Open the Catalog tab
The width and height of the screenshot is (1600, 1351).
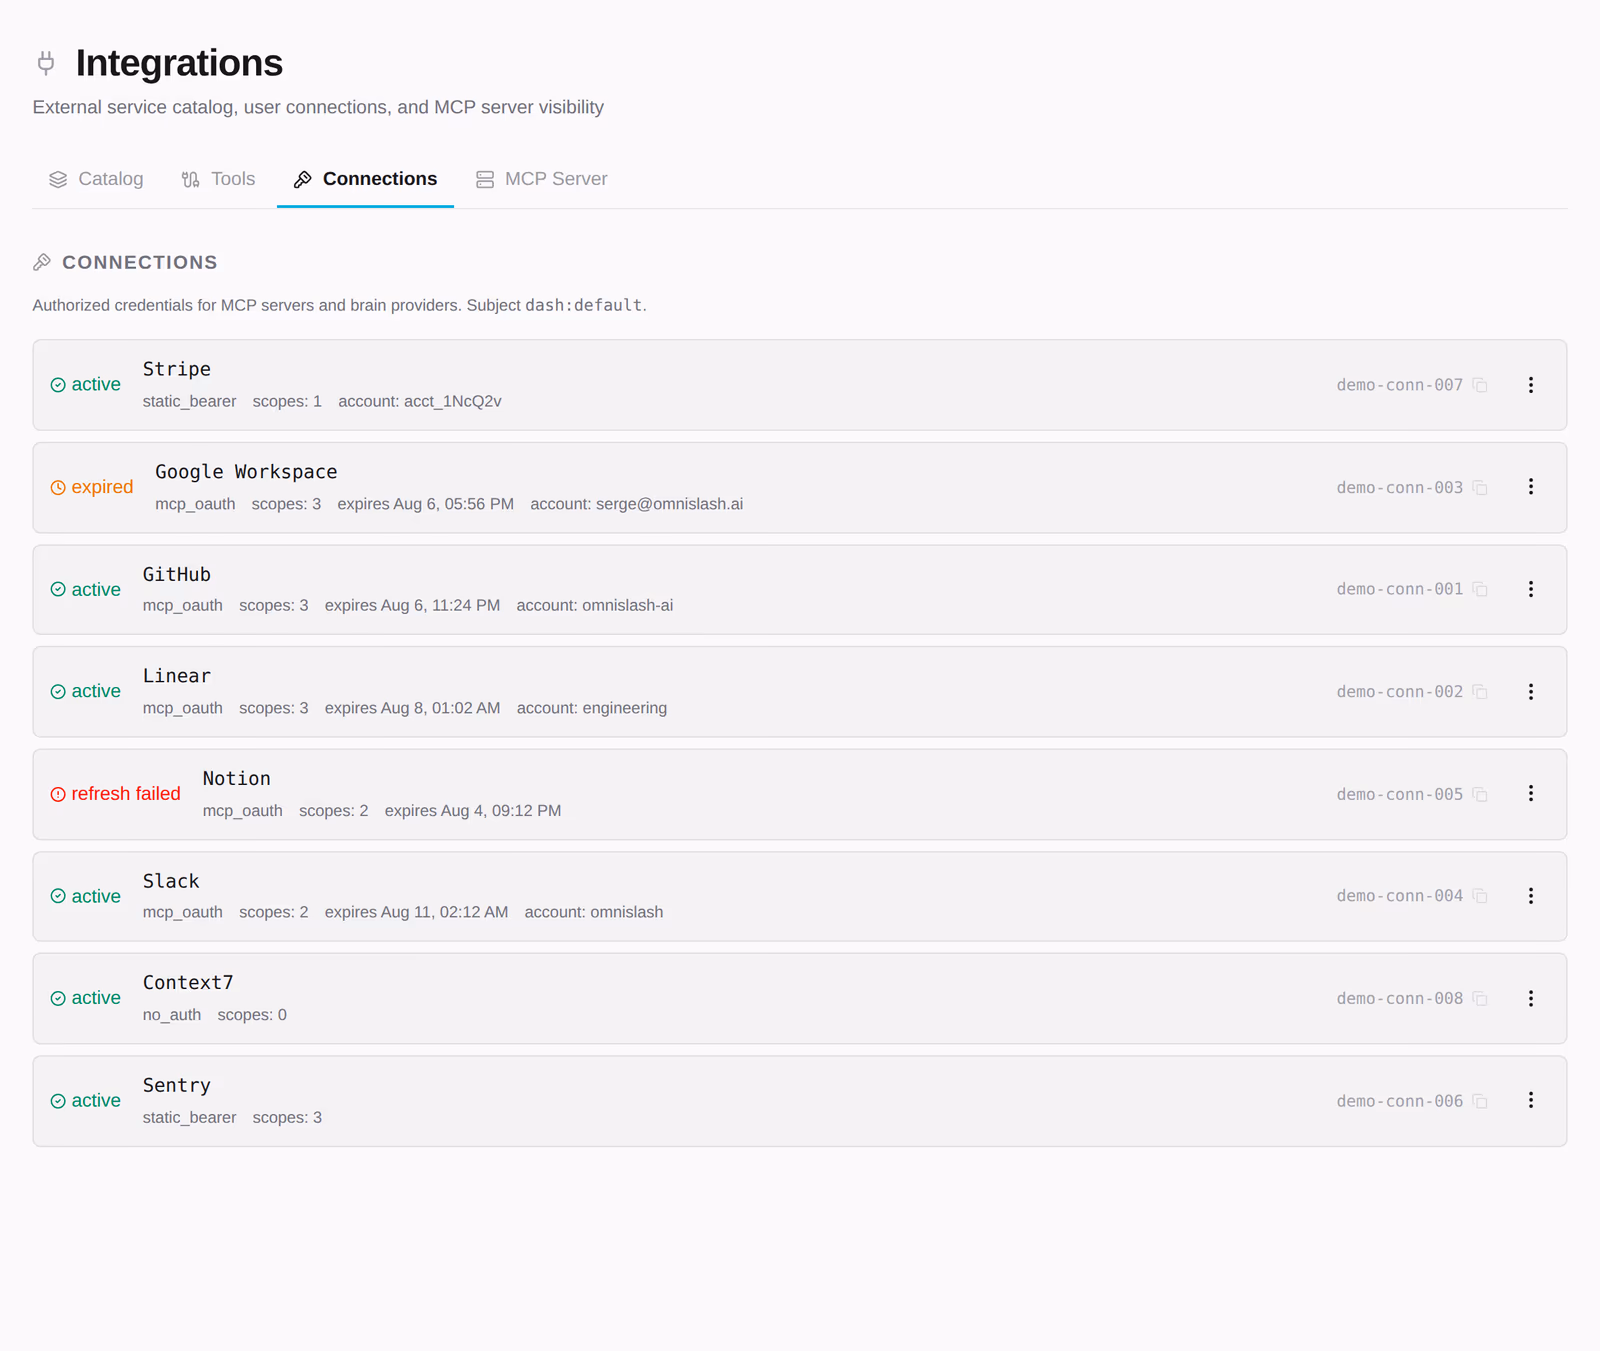[x=96, y=179]
